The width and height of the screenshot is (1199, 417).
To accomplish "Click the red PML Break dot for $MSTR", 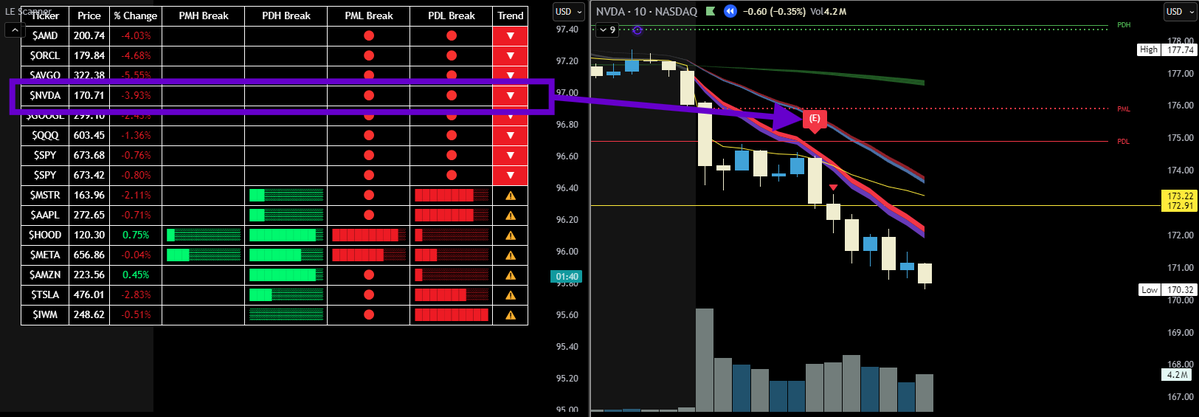I will [x=369, y=195].
